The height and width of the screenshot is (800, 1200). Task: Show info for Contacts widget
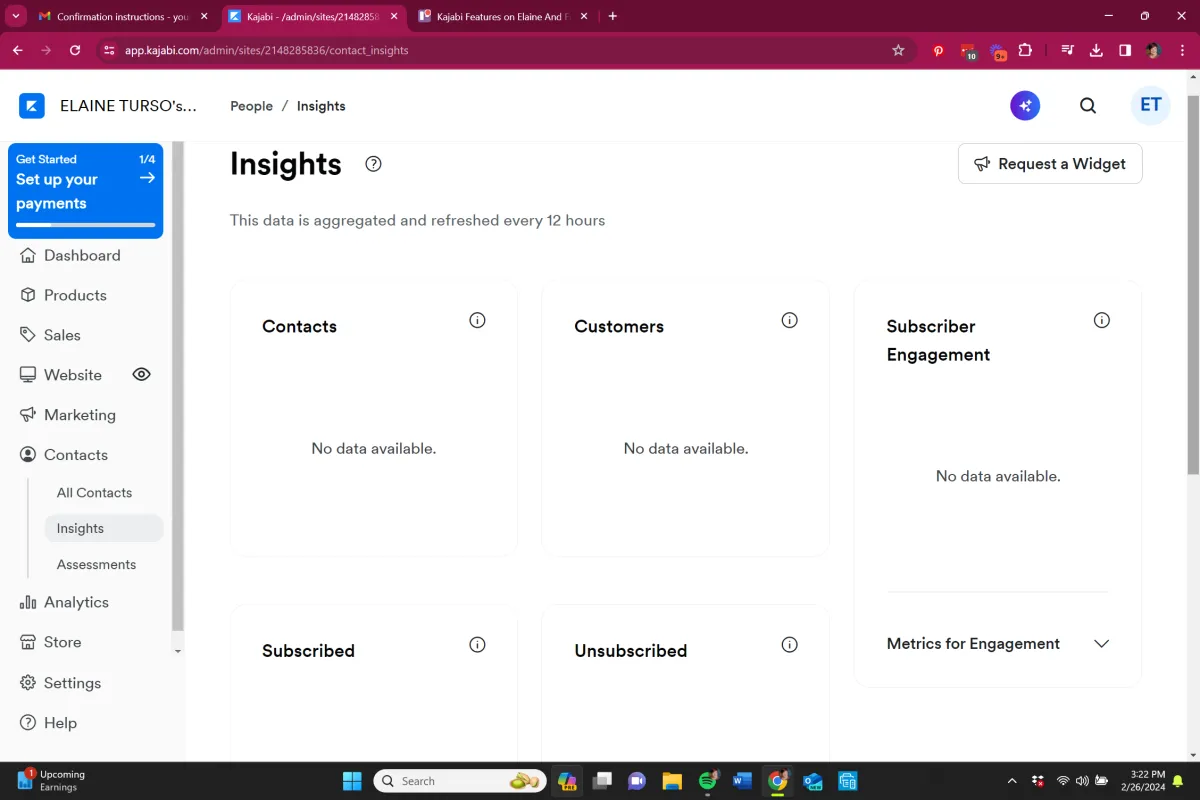click(x=478, y=320)
